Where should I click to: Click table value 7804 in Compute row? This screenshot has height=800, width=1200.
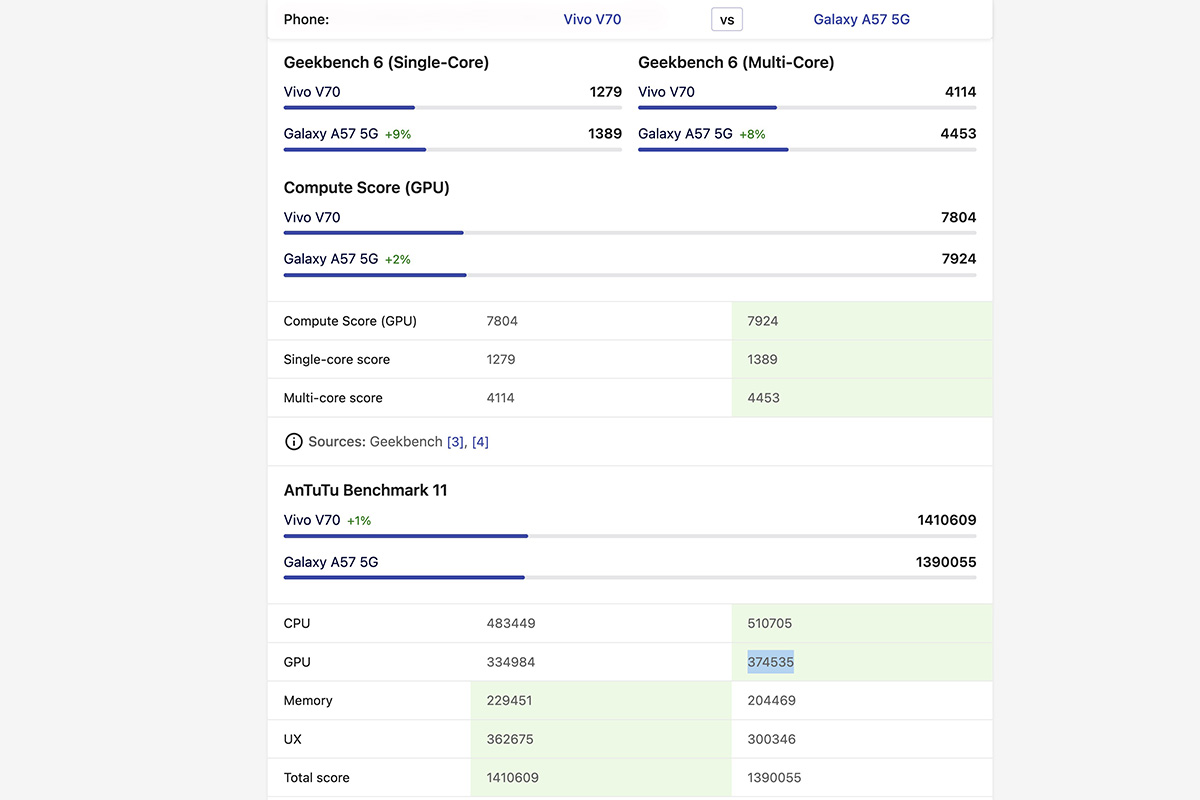click(x=502, y=321)
